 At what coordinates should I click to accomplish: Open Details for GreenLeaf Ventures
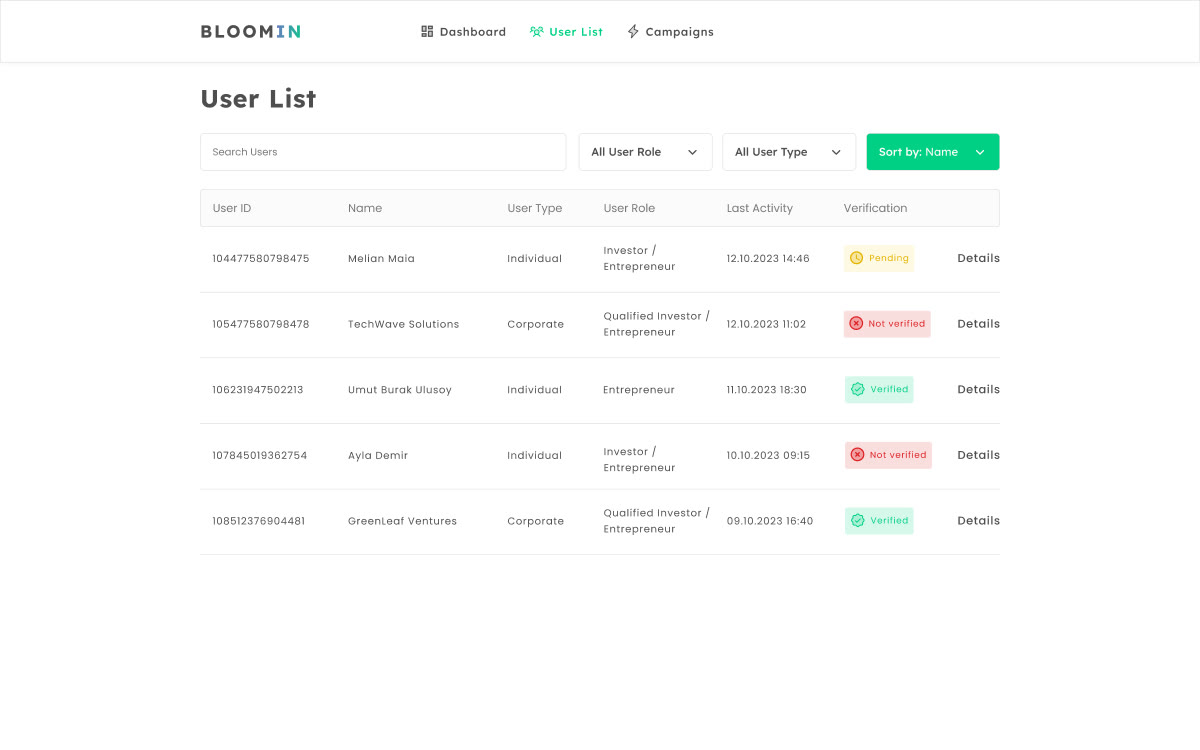pyautogui.click(x=978, y=521)
